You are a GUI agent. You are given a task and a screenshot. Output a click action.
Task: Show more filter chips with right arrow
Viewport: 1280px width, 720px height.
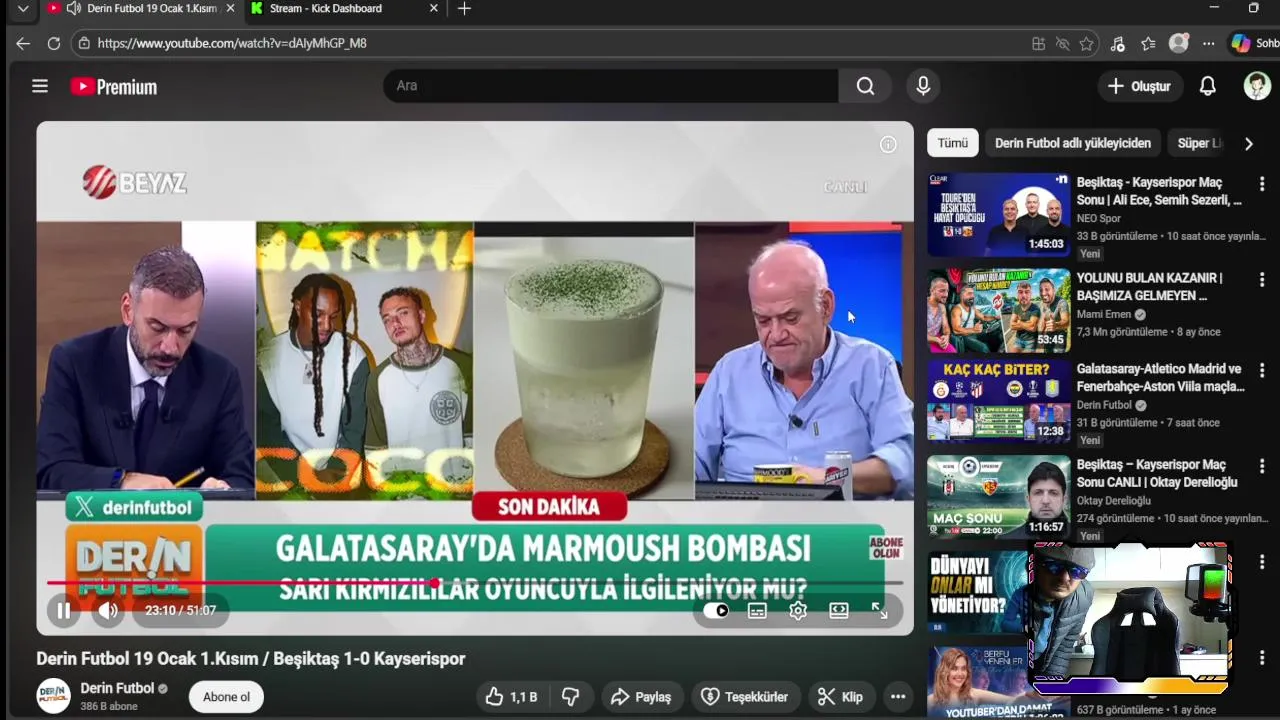click(1248, 143)
